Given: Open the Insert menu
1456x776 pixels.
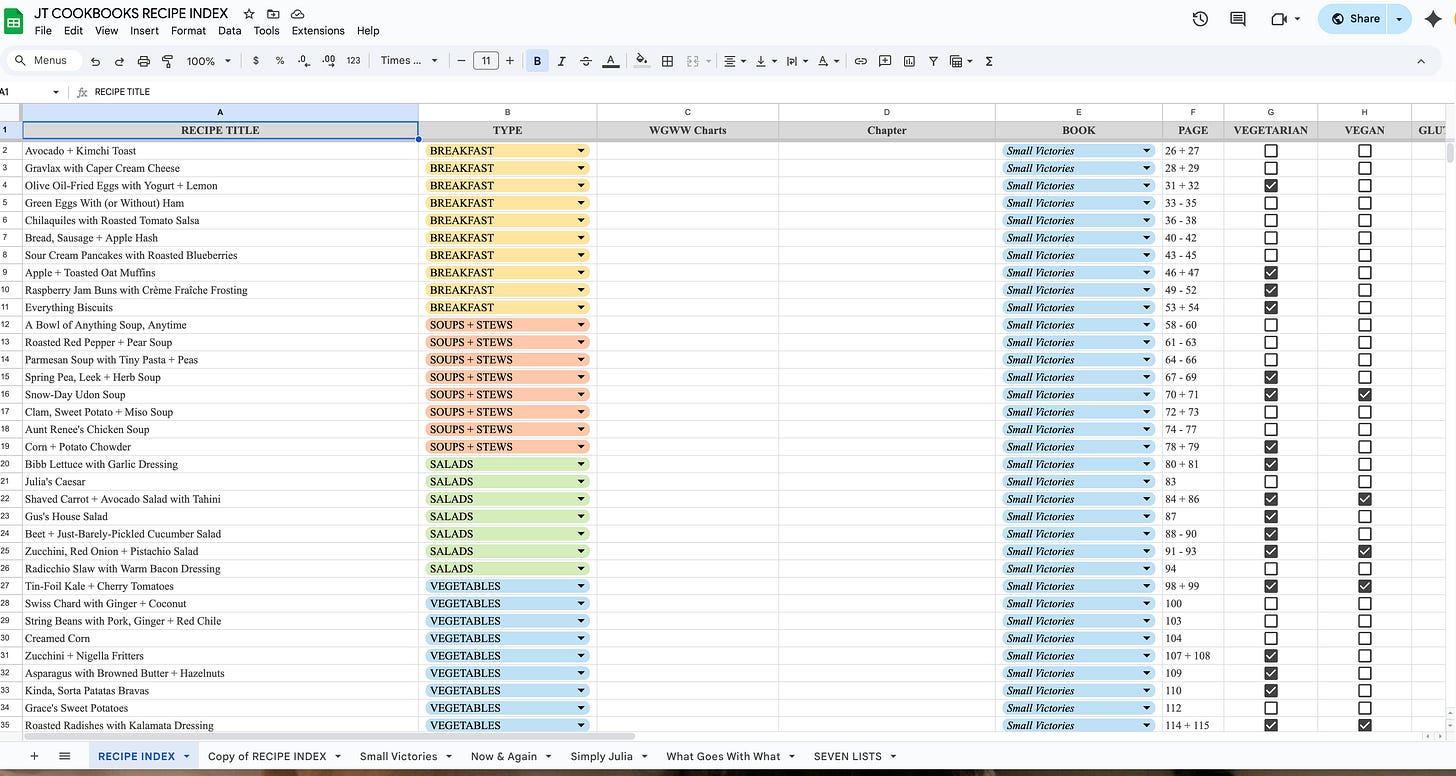Looking at the screenshot, I should pyautogui.click(x=144, y=31).
